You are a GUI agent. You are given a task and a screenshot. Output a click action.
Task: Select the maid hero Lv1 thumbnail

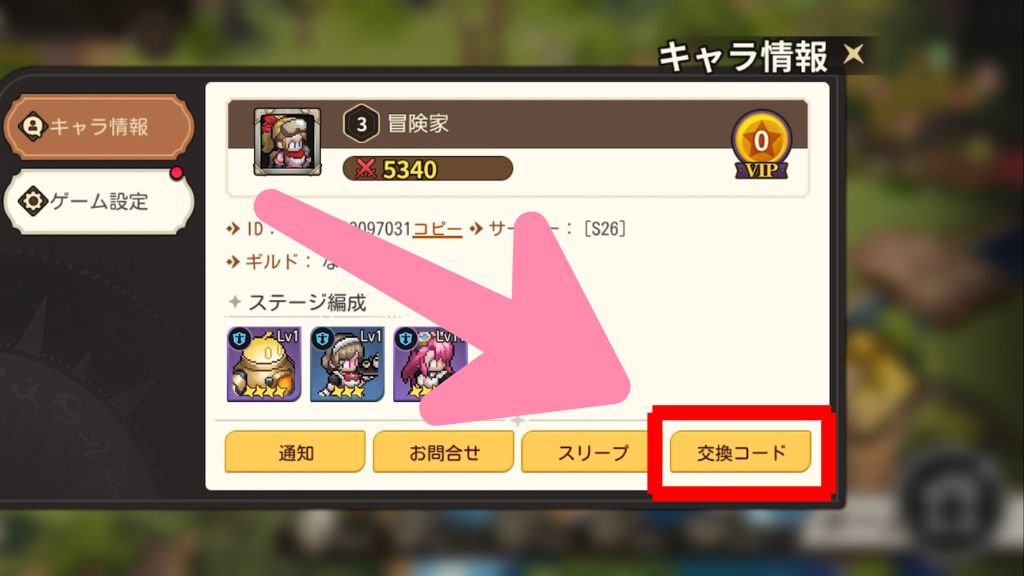tap(347, 364)
